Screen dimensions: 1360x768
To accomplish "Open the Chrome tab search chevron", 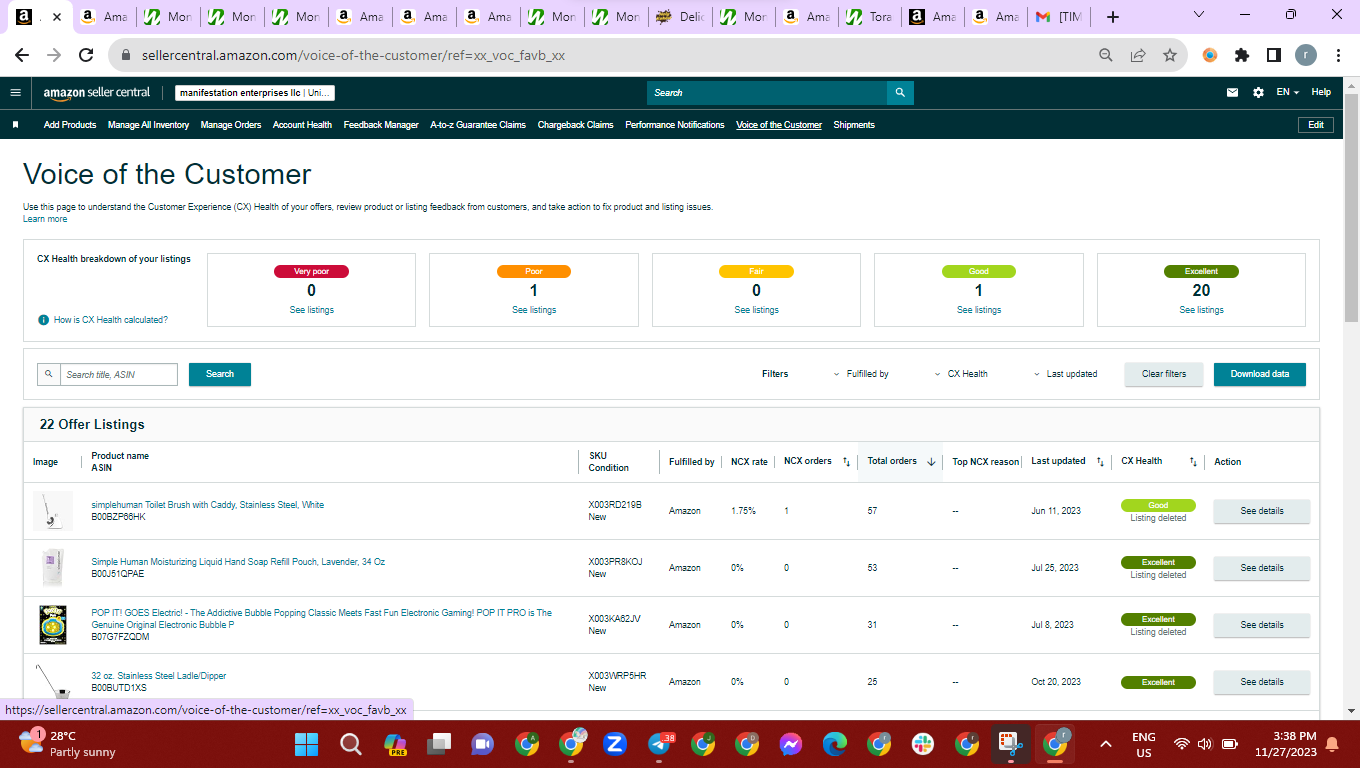I will point(1199,15).
